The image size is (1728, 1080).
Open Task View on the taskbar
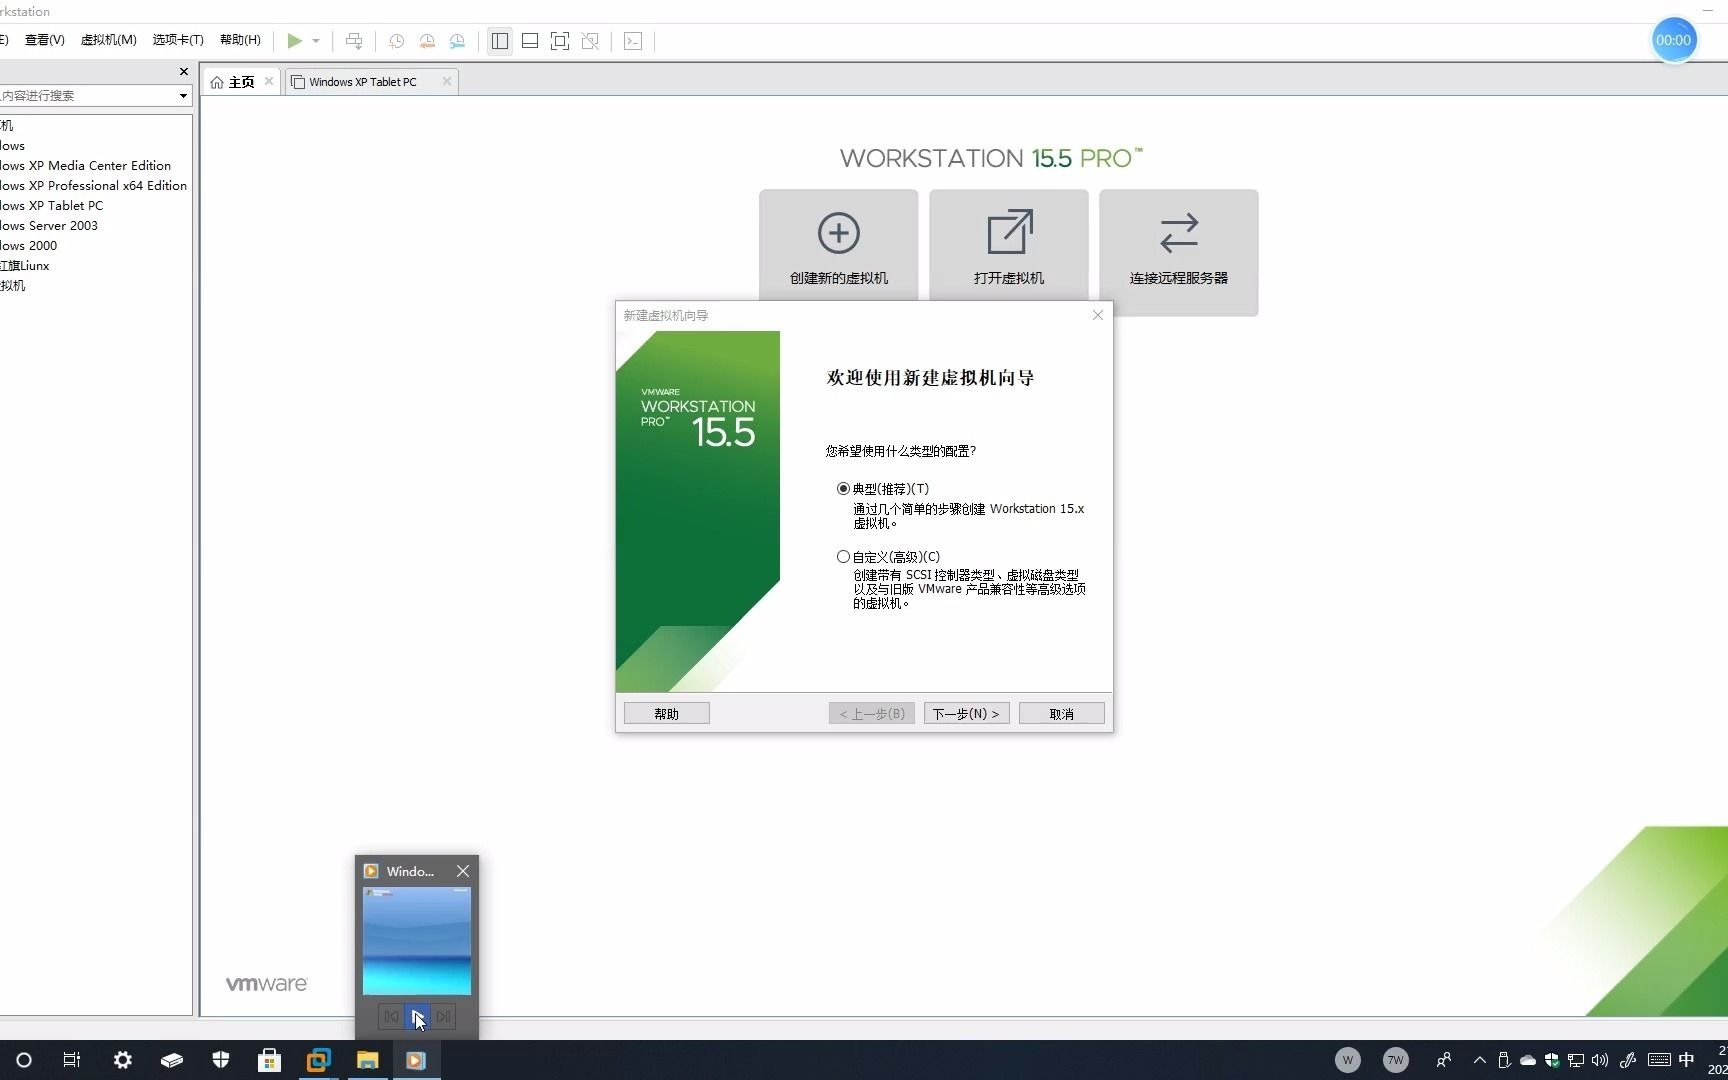pyautogui.click(x=72, y=1060)
